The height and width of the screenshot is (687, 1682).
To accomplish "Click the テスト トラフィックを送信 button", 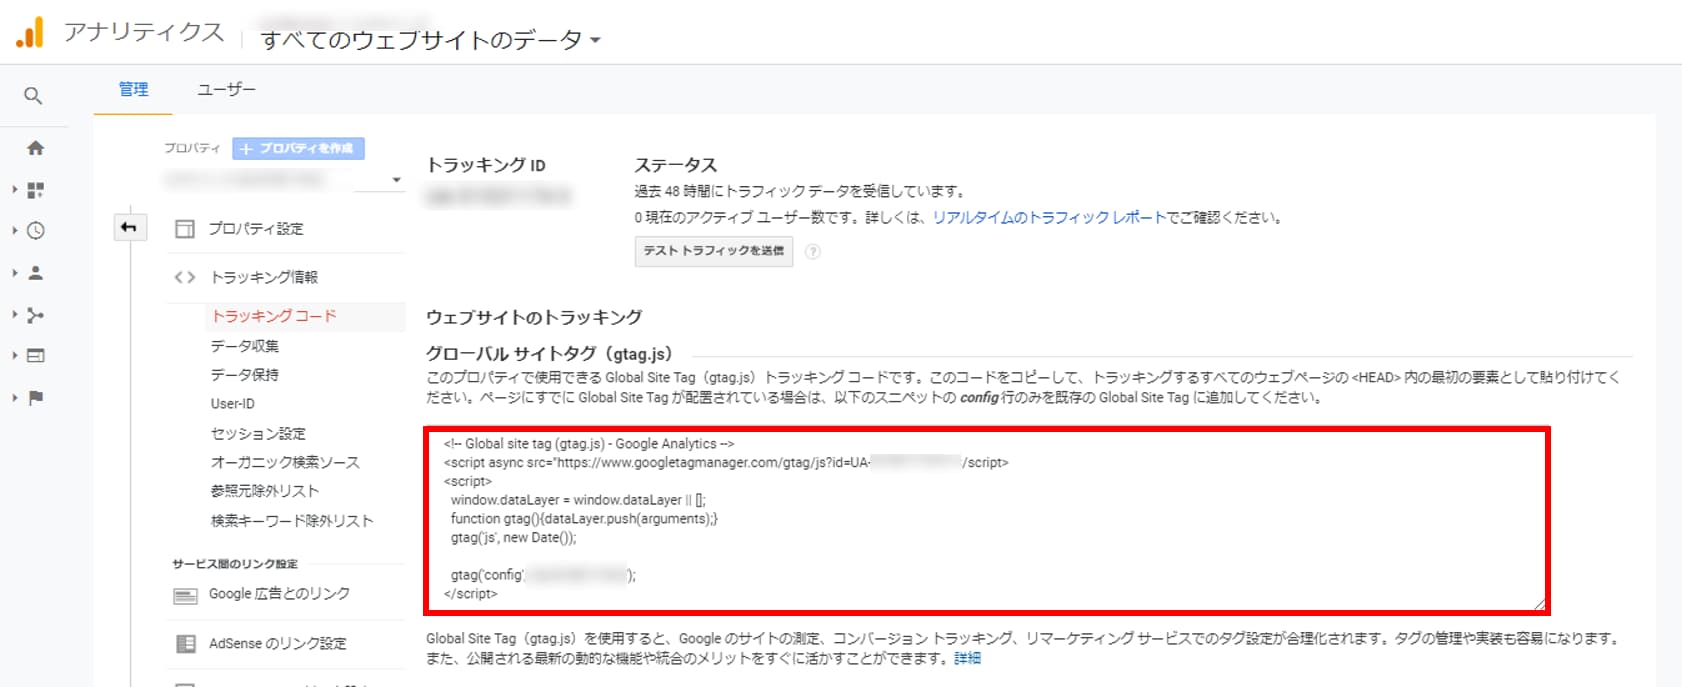I will (x=714, y=251).
